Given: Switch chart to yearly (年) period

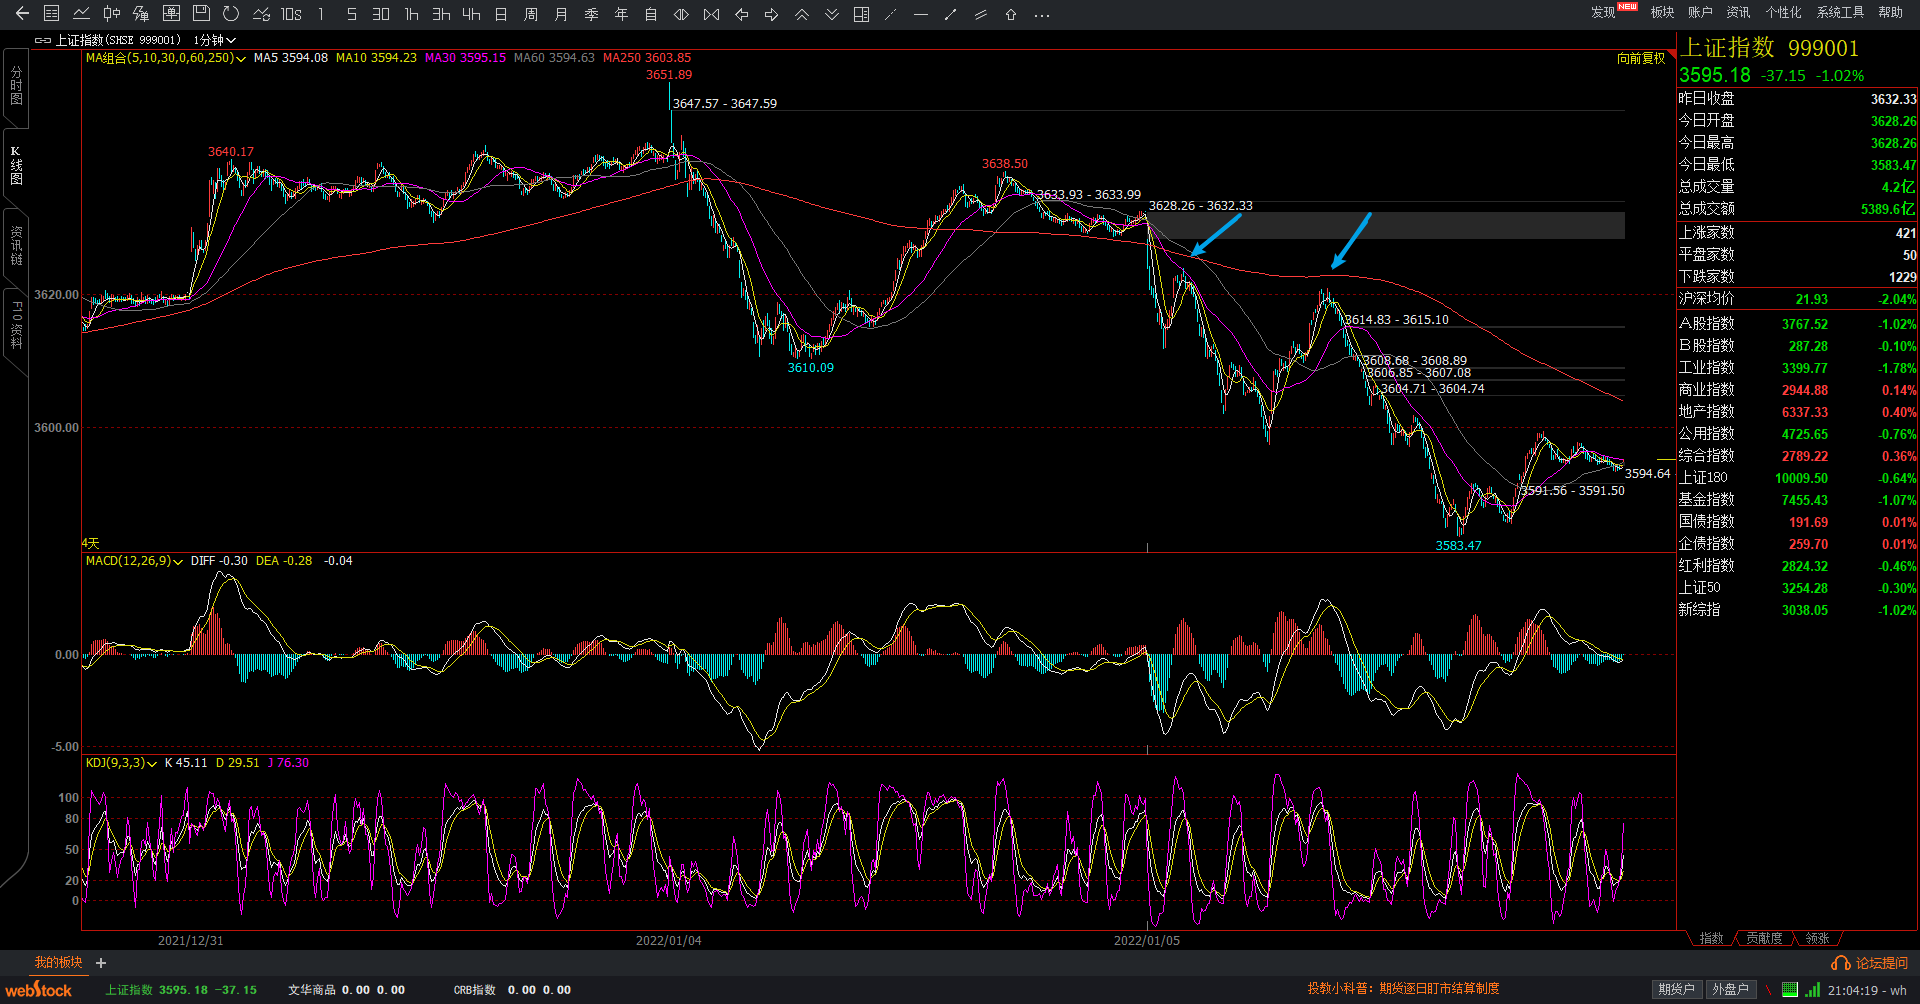Looking at the screenshot, I should (621, 14).
